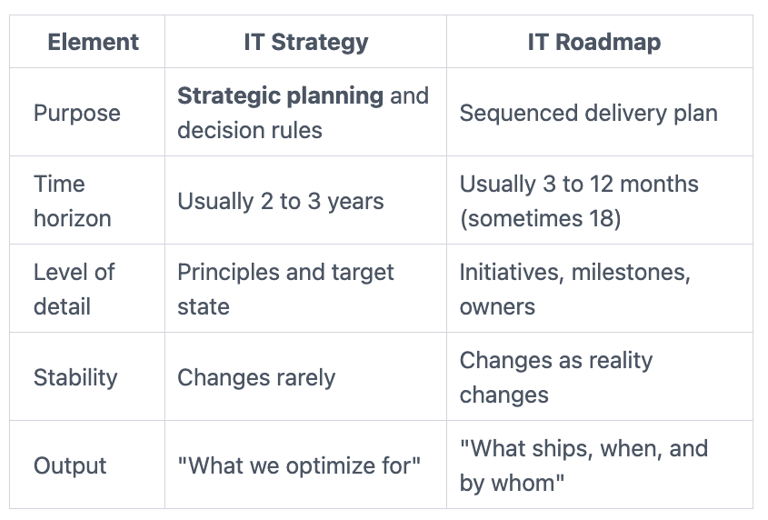
Task: Click the 'Usually 3 to 12 months' cell
Action: click(579, 184)
